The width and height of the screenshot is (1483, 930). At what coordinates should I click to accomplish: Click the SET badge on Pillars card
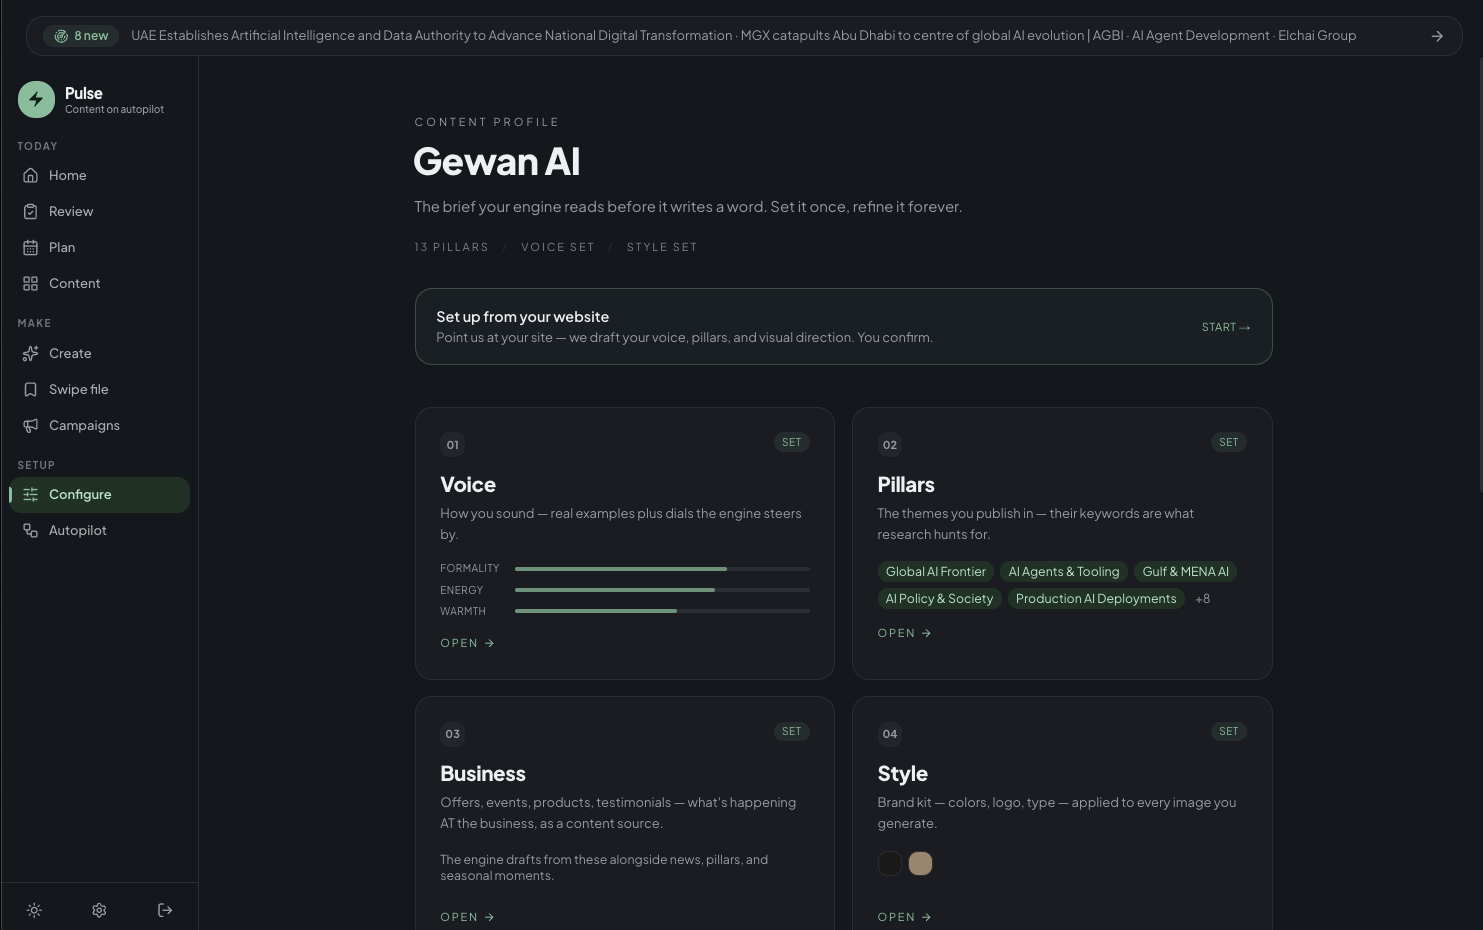(x=1228, y=442)
